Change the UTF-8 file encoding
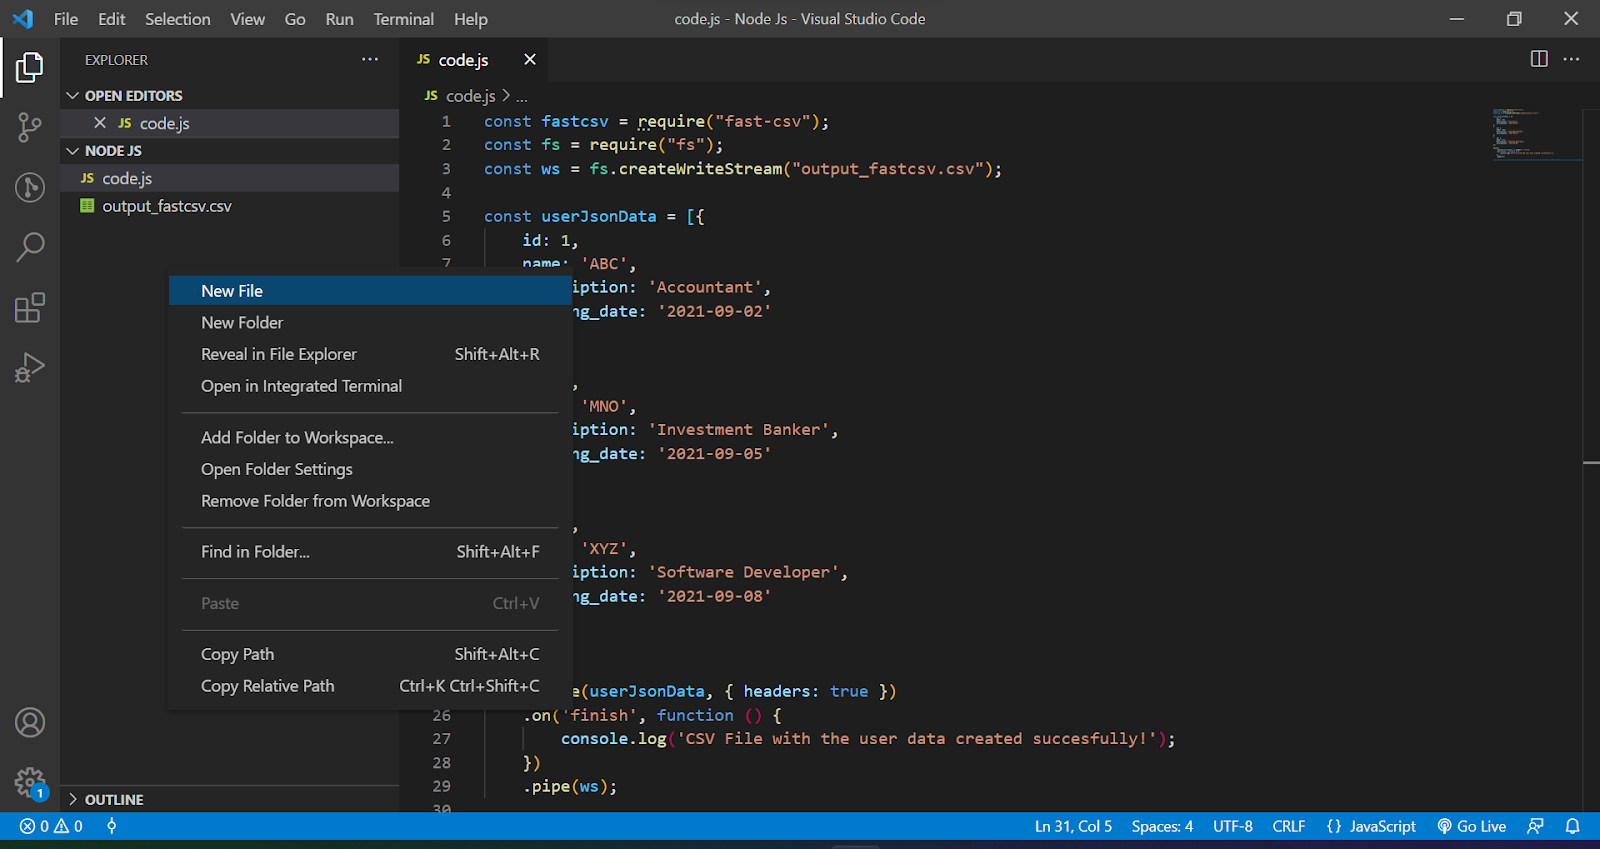Image resolution: width=1600 pixels, height=849 pixels. pos(1233,826)
